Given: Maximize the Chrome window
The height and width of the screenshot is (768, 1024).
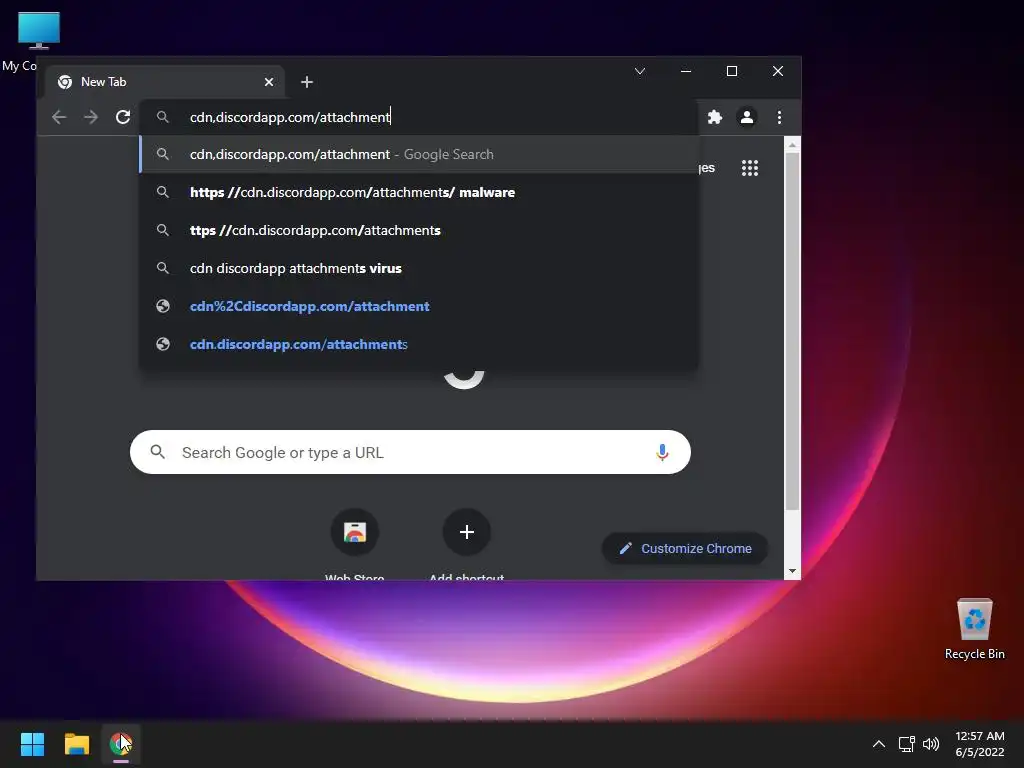Looking at the screenshot, I should [x=732, y=71].
